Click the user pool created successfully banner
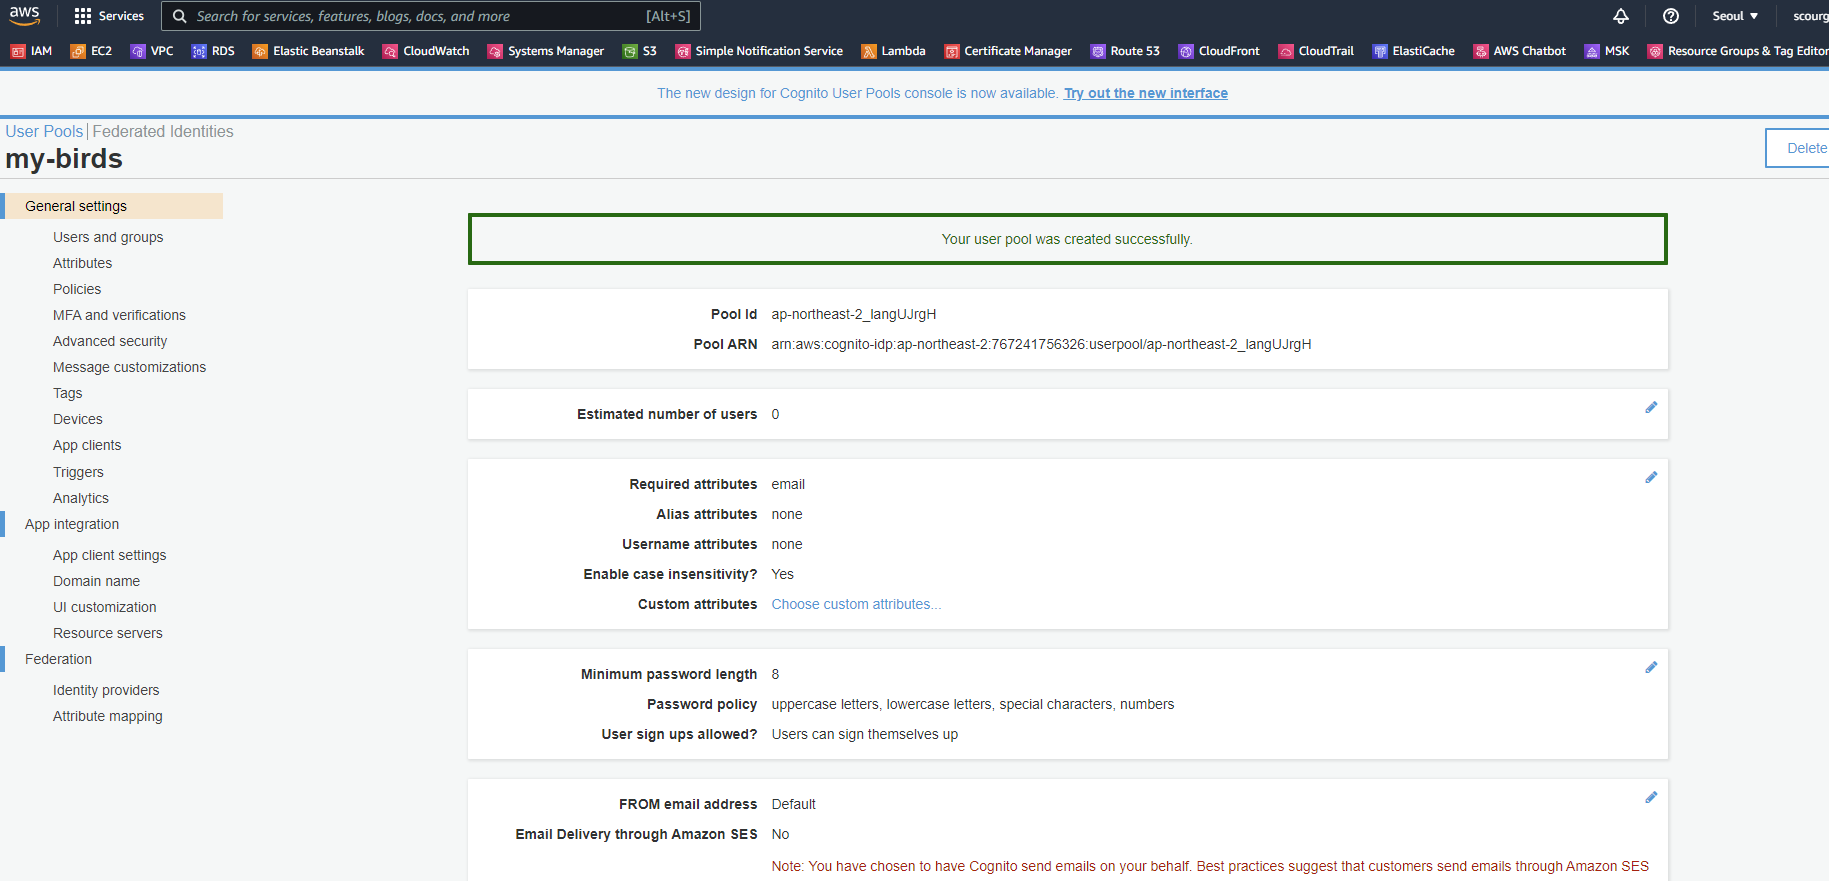Image resolution: width=1829 pixels, height=881 pixels. 1067,239
